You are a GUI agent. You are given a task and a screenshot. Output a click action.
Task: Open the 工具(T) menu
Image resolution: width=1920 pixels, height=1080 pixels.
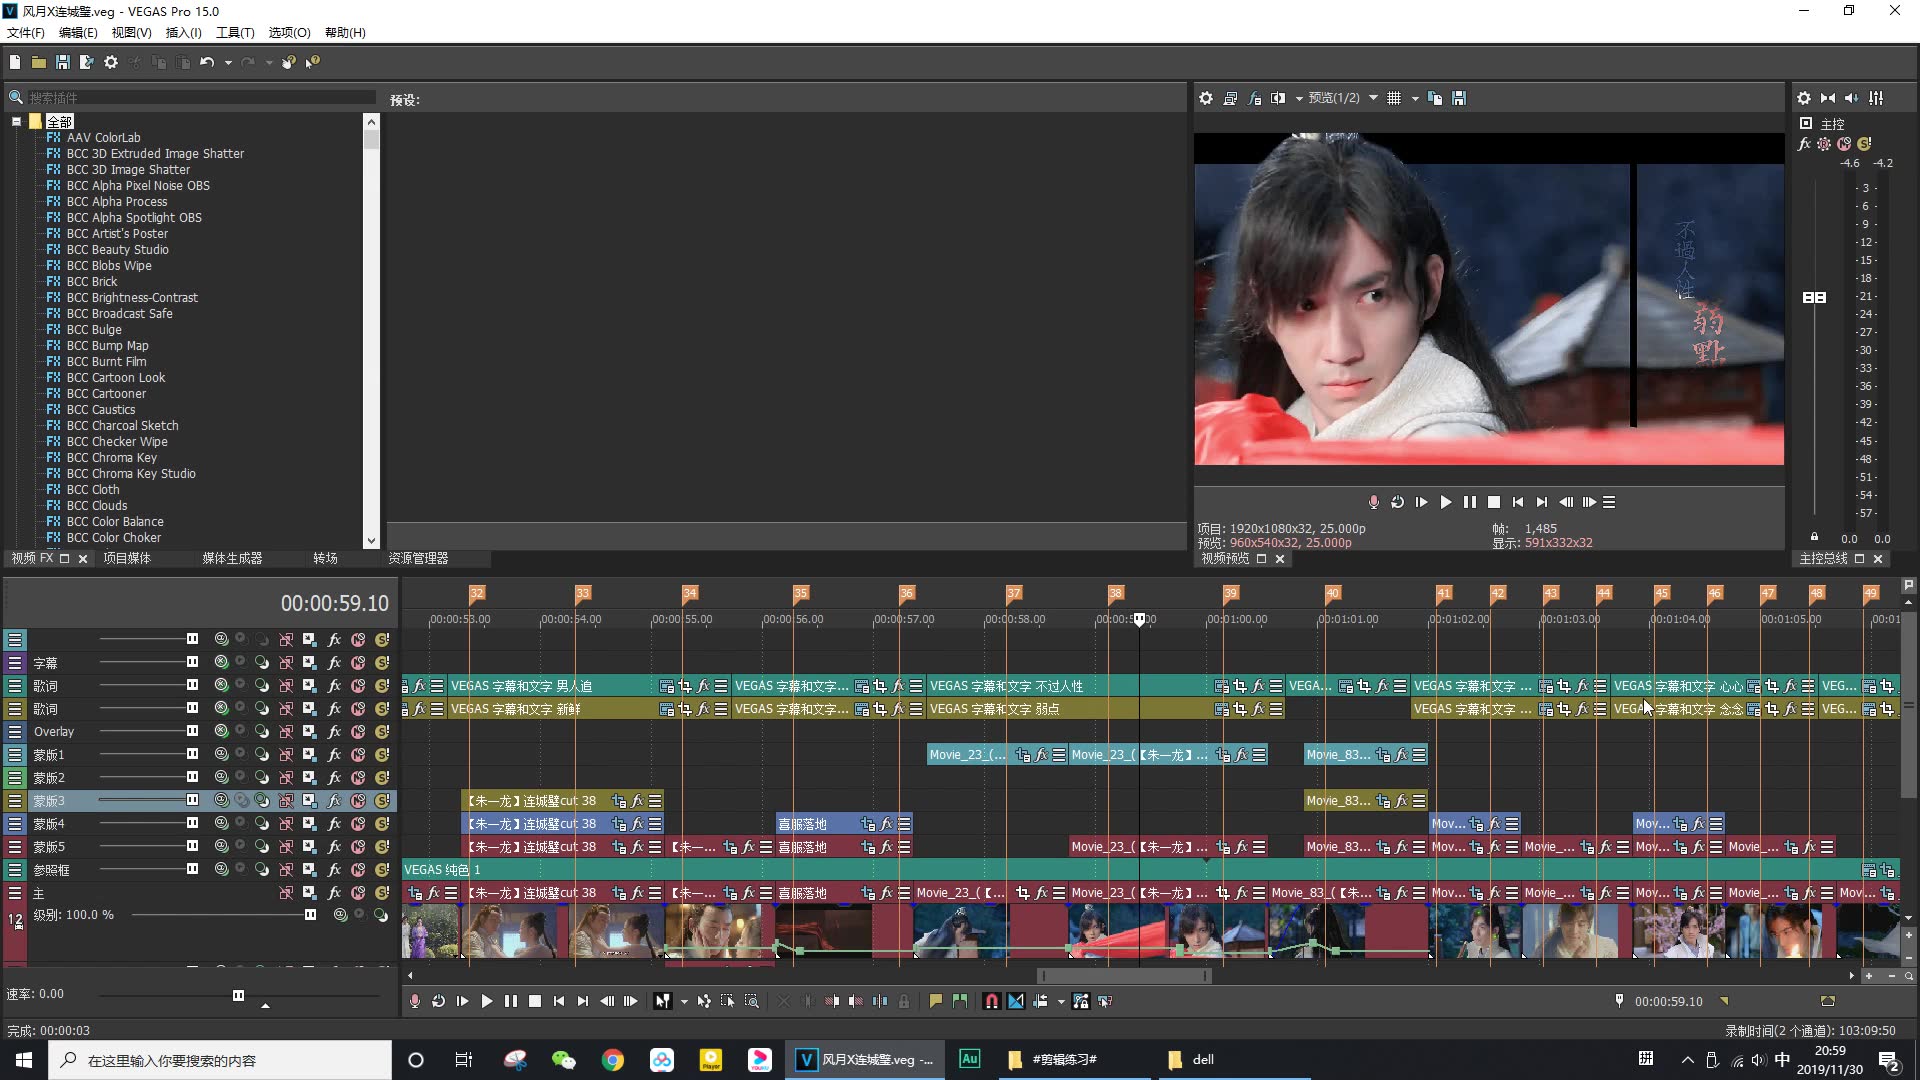point(235,33)
